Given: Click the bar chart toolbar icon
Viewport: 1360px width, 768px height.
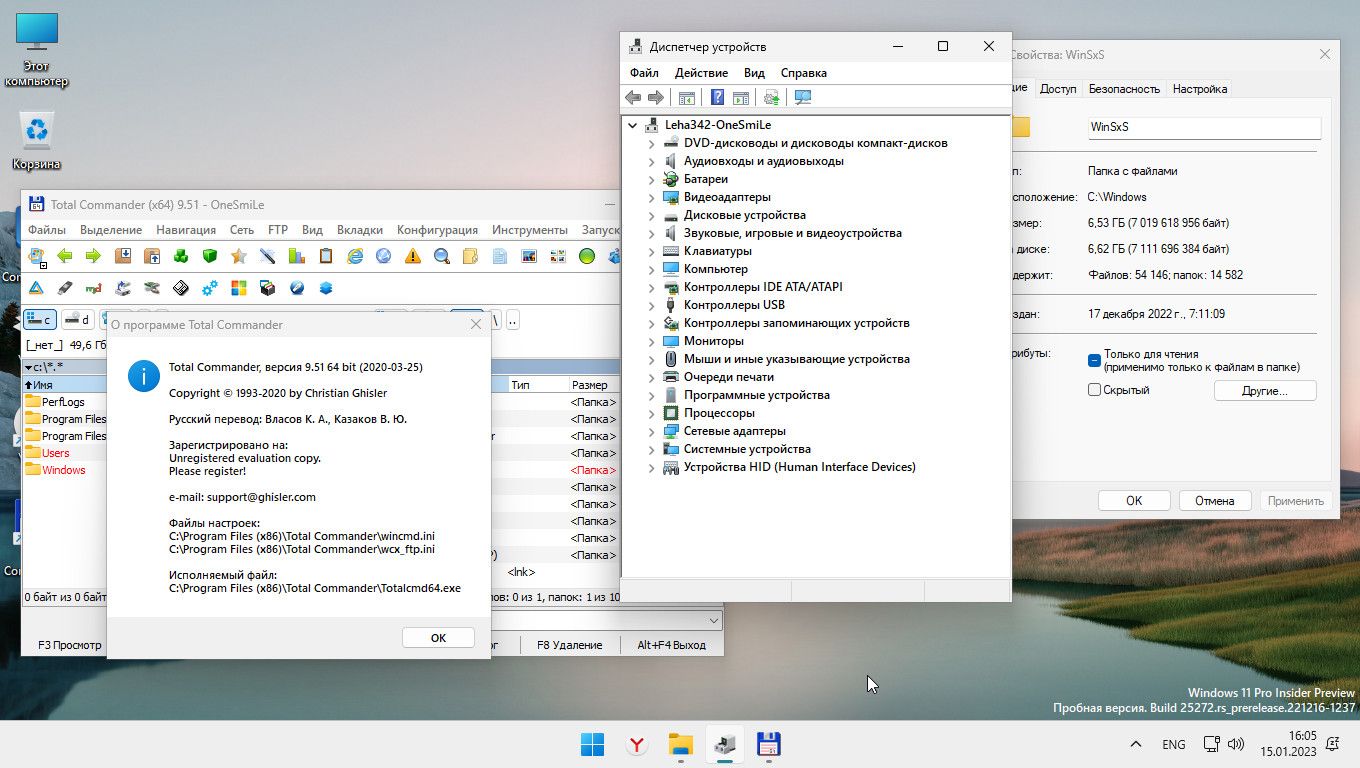Looking at the screenshot, I should coord(296,256).
